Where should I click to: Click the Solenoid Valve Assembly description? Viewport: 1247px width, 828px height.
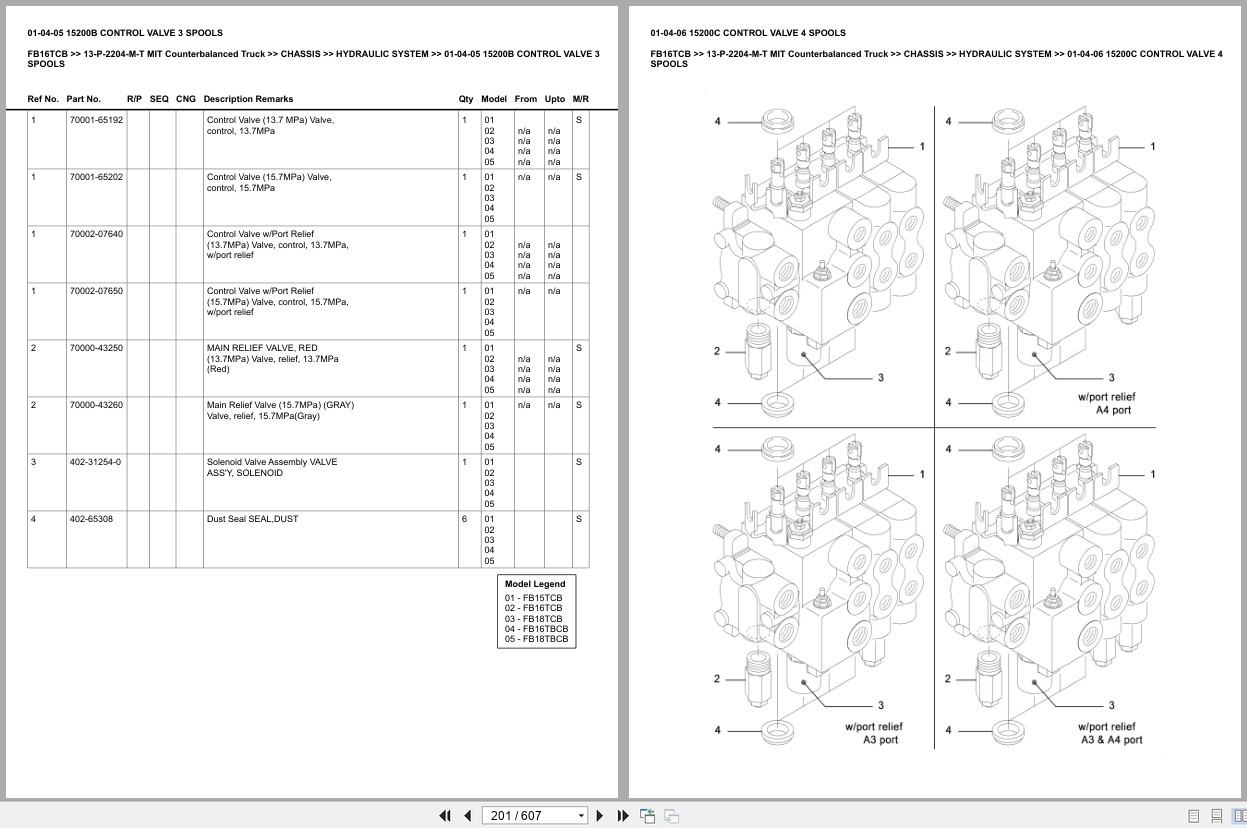[x=272, y=467]
